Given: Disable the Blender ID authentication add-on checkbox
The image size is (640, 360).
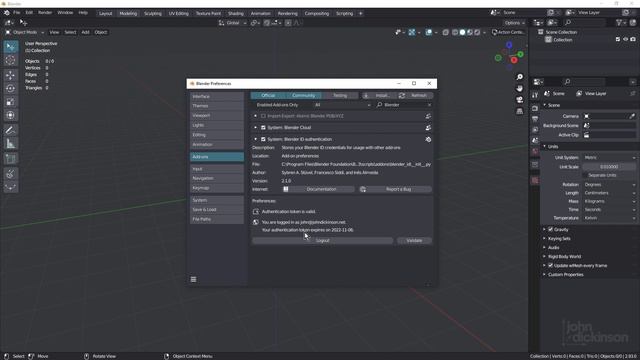Looking at the screenshot, I should [263, 139].
